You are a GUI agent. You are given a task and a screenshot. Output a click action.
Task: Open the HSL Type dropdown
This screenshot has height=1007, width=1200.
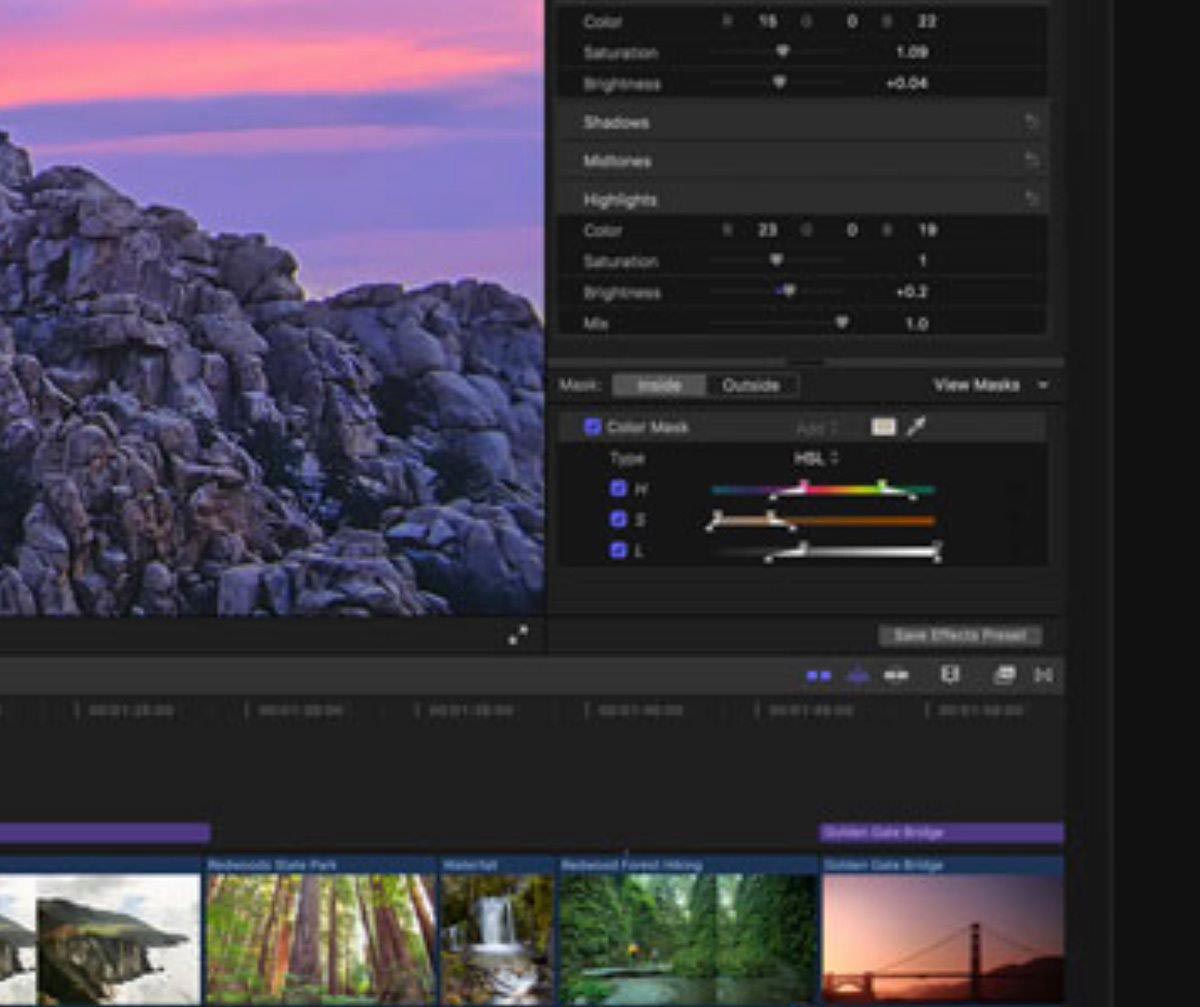[816, 458]
